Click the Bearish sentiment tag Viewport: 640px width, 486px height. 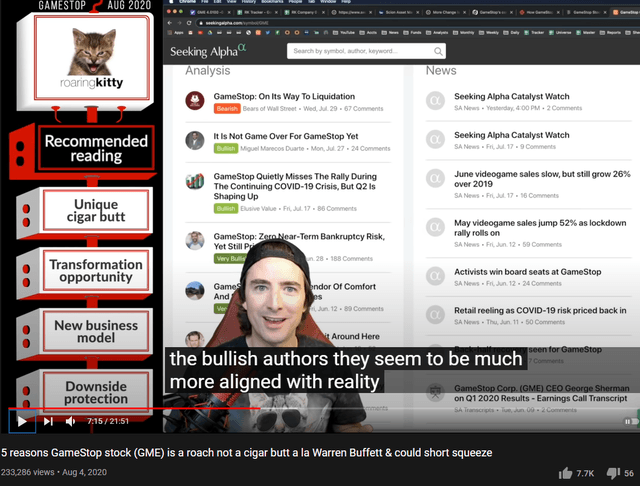(x=227, y=109)
